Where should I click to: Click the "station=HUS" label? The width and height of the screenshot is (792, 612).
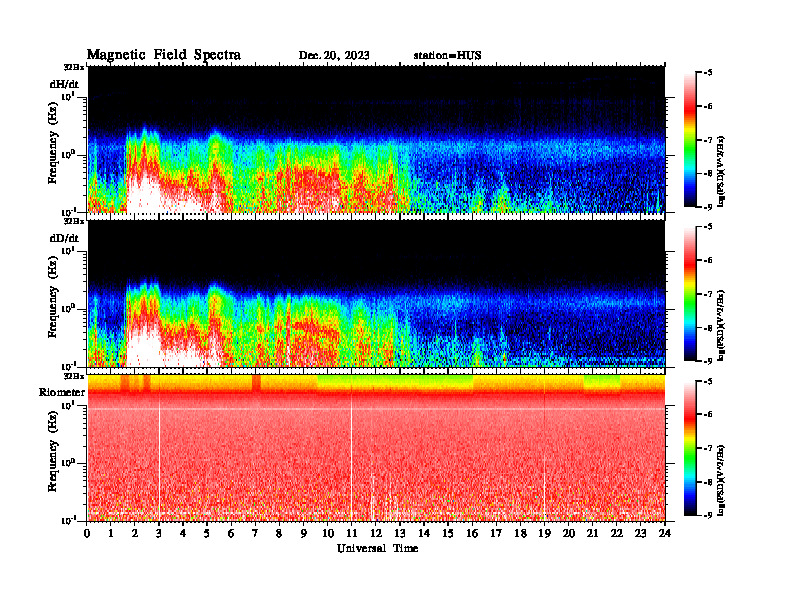pos(447,55)
